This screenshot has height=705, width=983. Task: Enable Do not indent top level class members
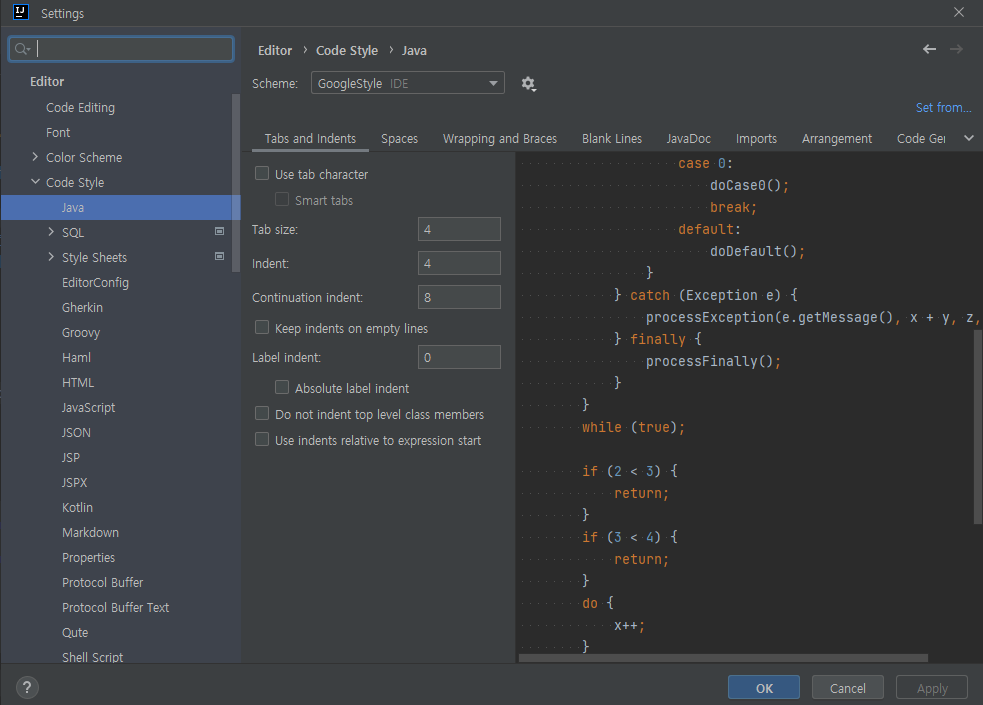click(x=262, y=413)
